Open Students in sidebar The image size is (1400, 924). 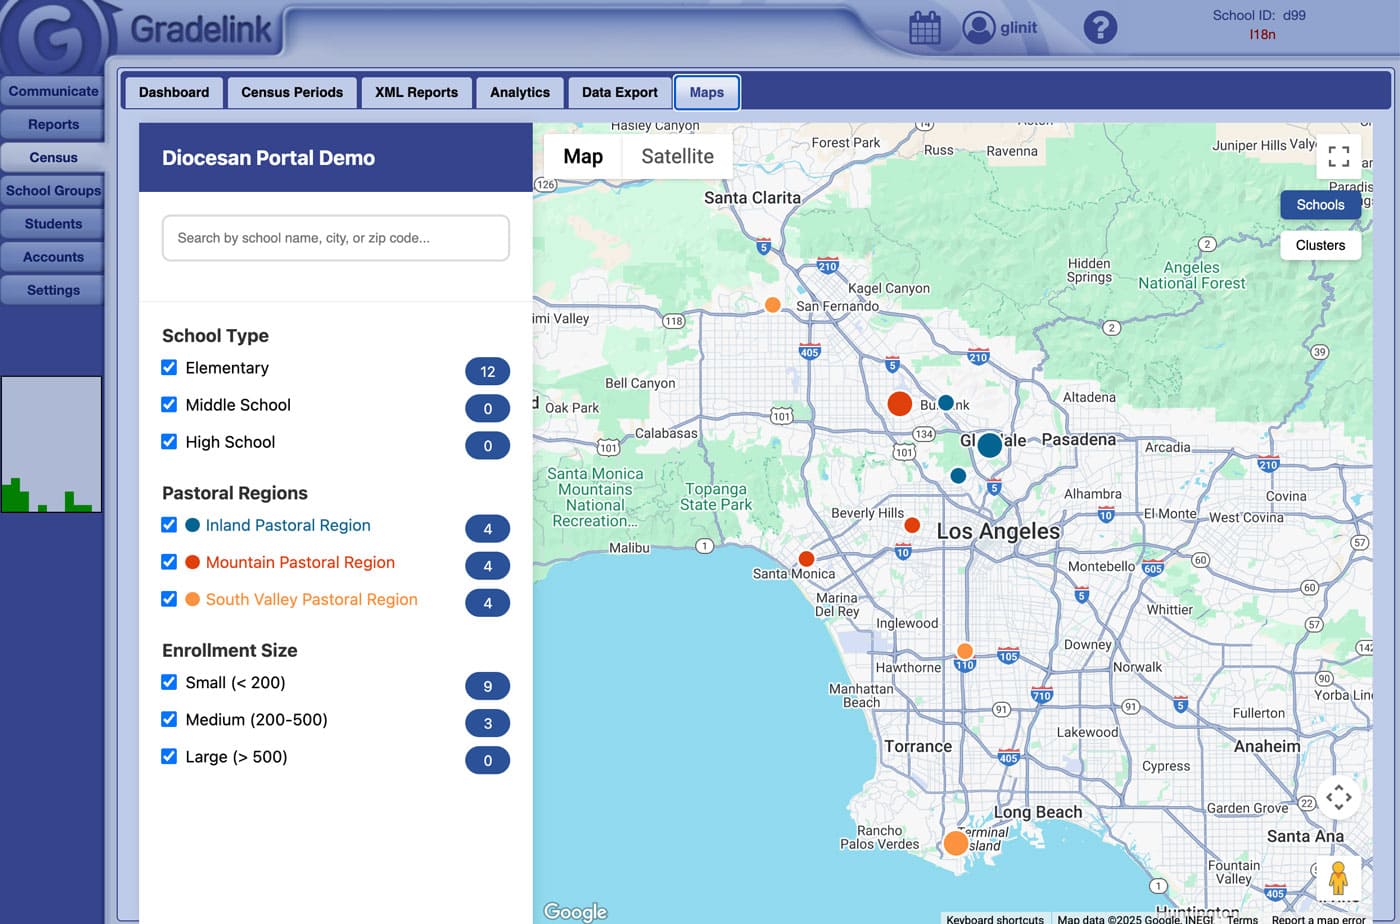point(53,223)
